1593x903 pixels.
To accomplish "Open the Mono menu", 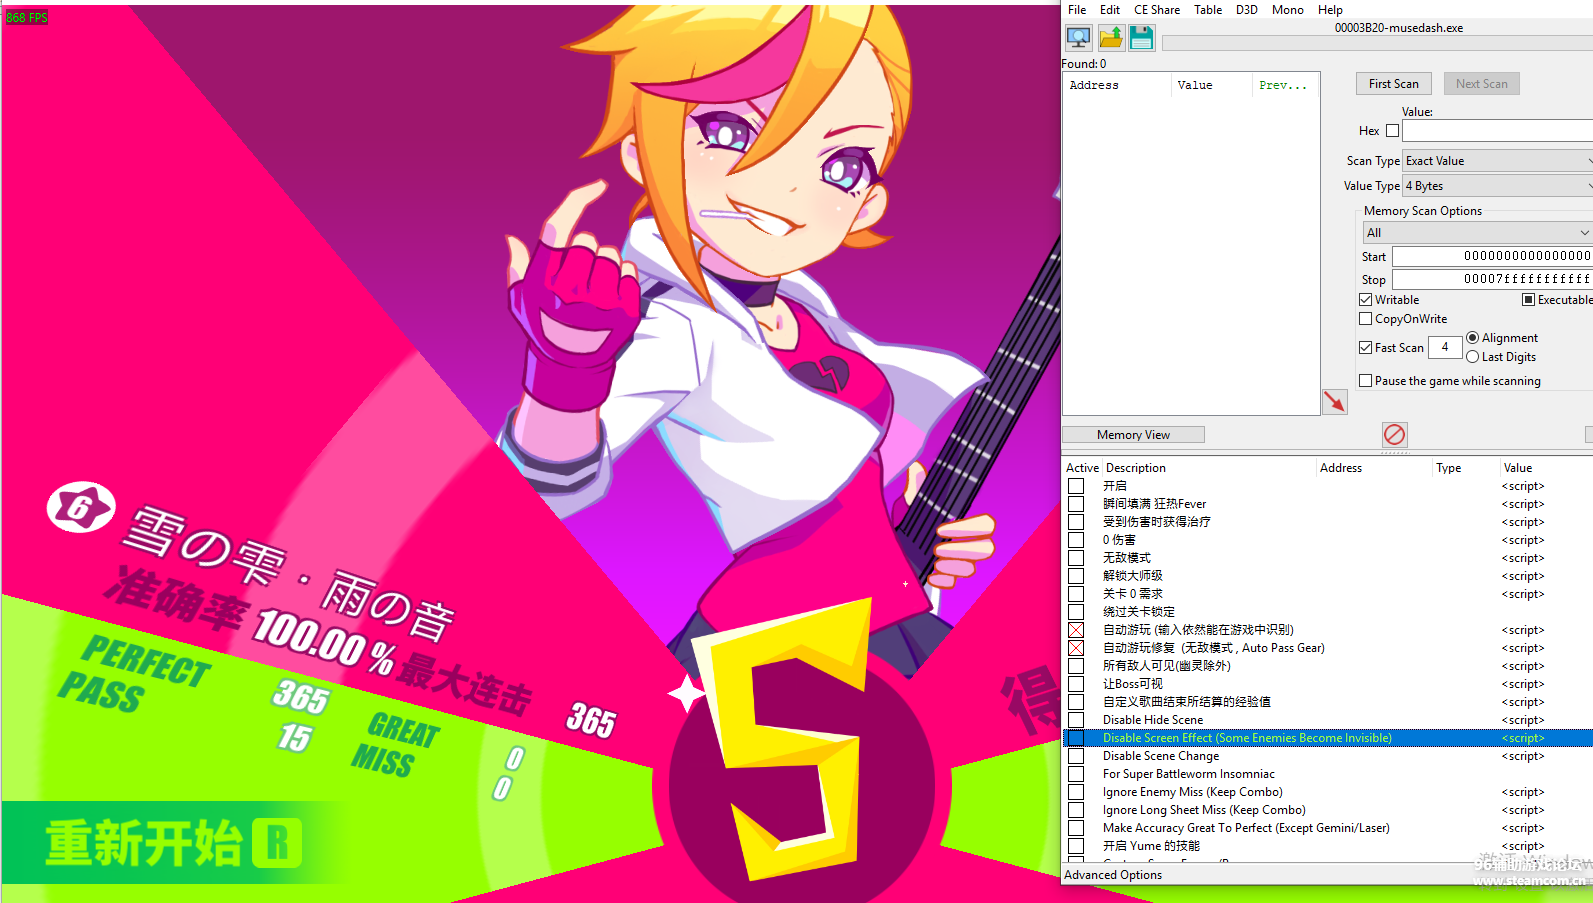I will (x=1288, y=10).
